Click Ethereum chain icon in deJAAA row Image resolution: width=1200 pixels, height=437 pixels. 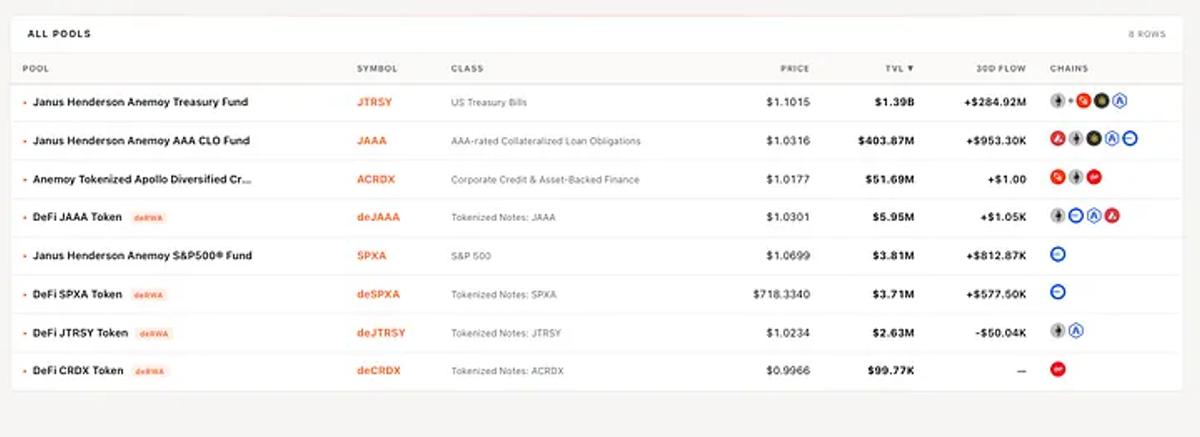1058,216
